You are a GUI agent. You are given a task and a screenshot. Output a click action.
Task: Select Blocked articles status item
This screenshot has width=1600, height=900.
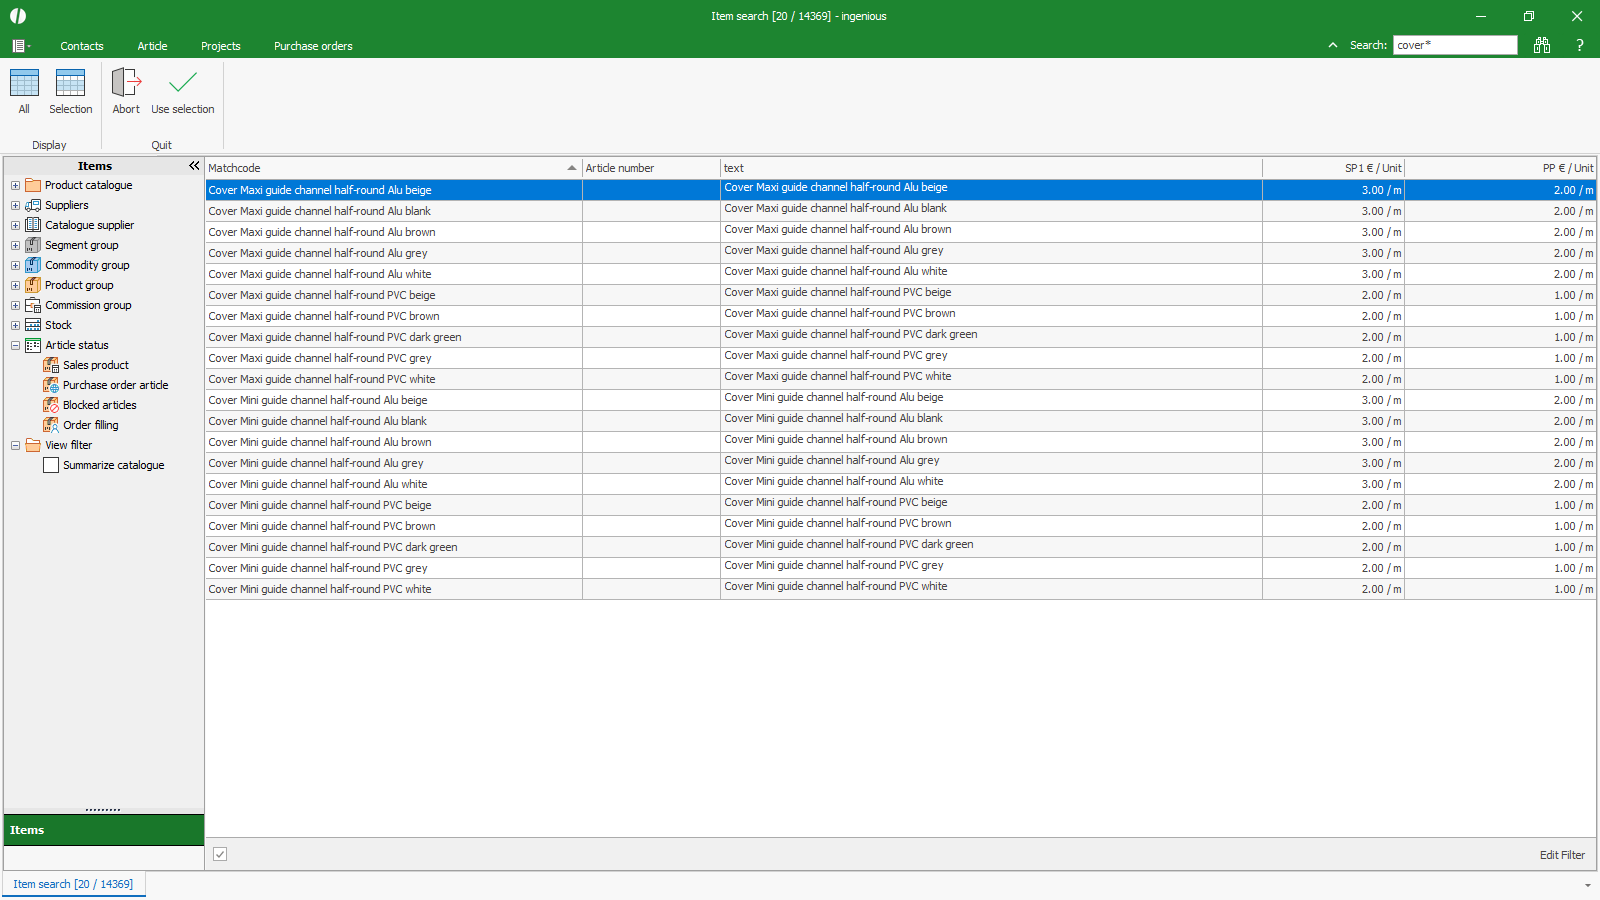(x=99, y=405)
